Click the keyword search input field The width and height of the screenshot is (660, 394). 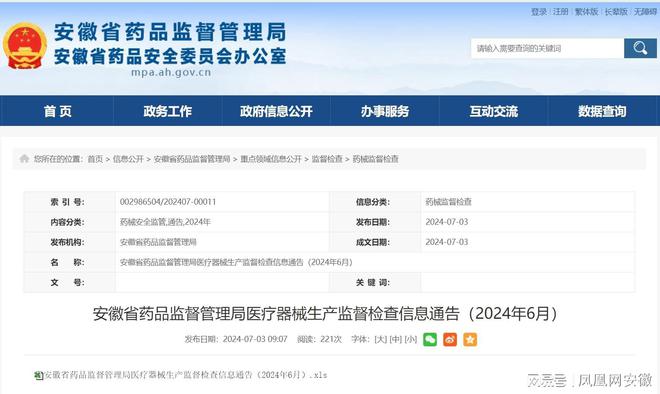548,48
